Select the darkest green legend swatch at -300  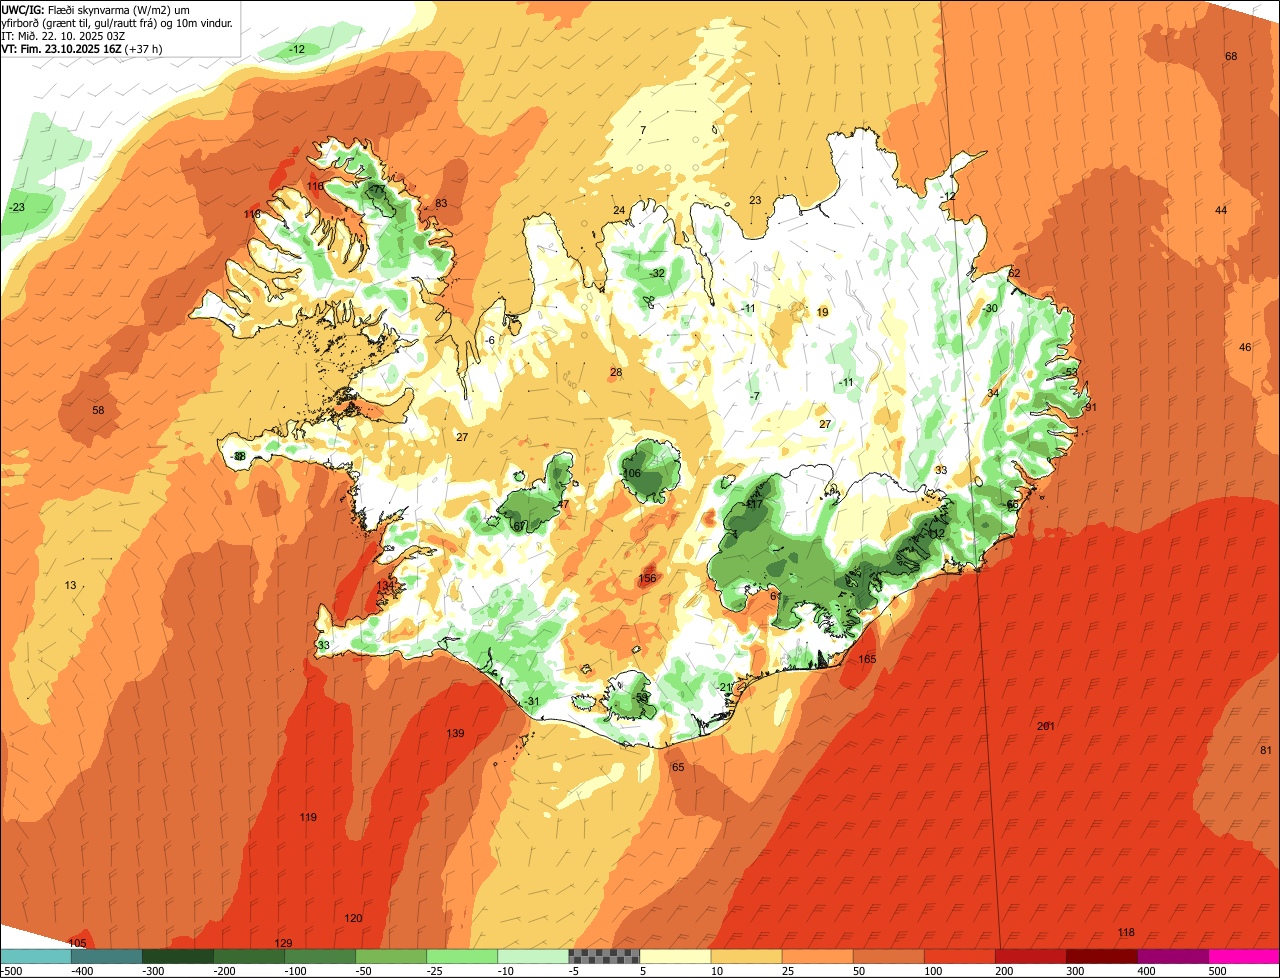coord(177,956)
